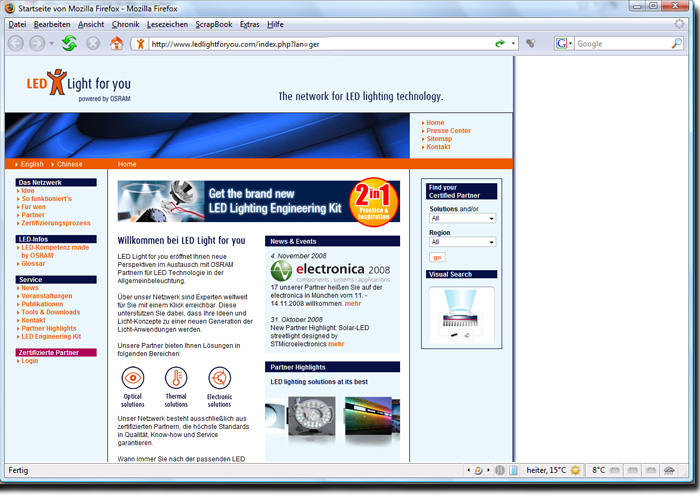
Task: Click left arrow beside music status icon
Action: pos(468,471)
